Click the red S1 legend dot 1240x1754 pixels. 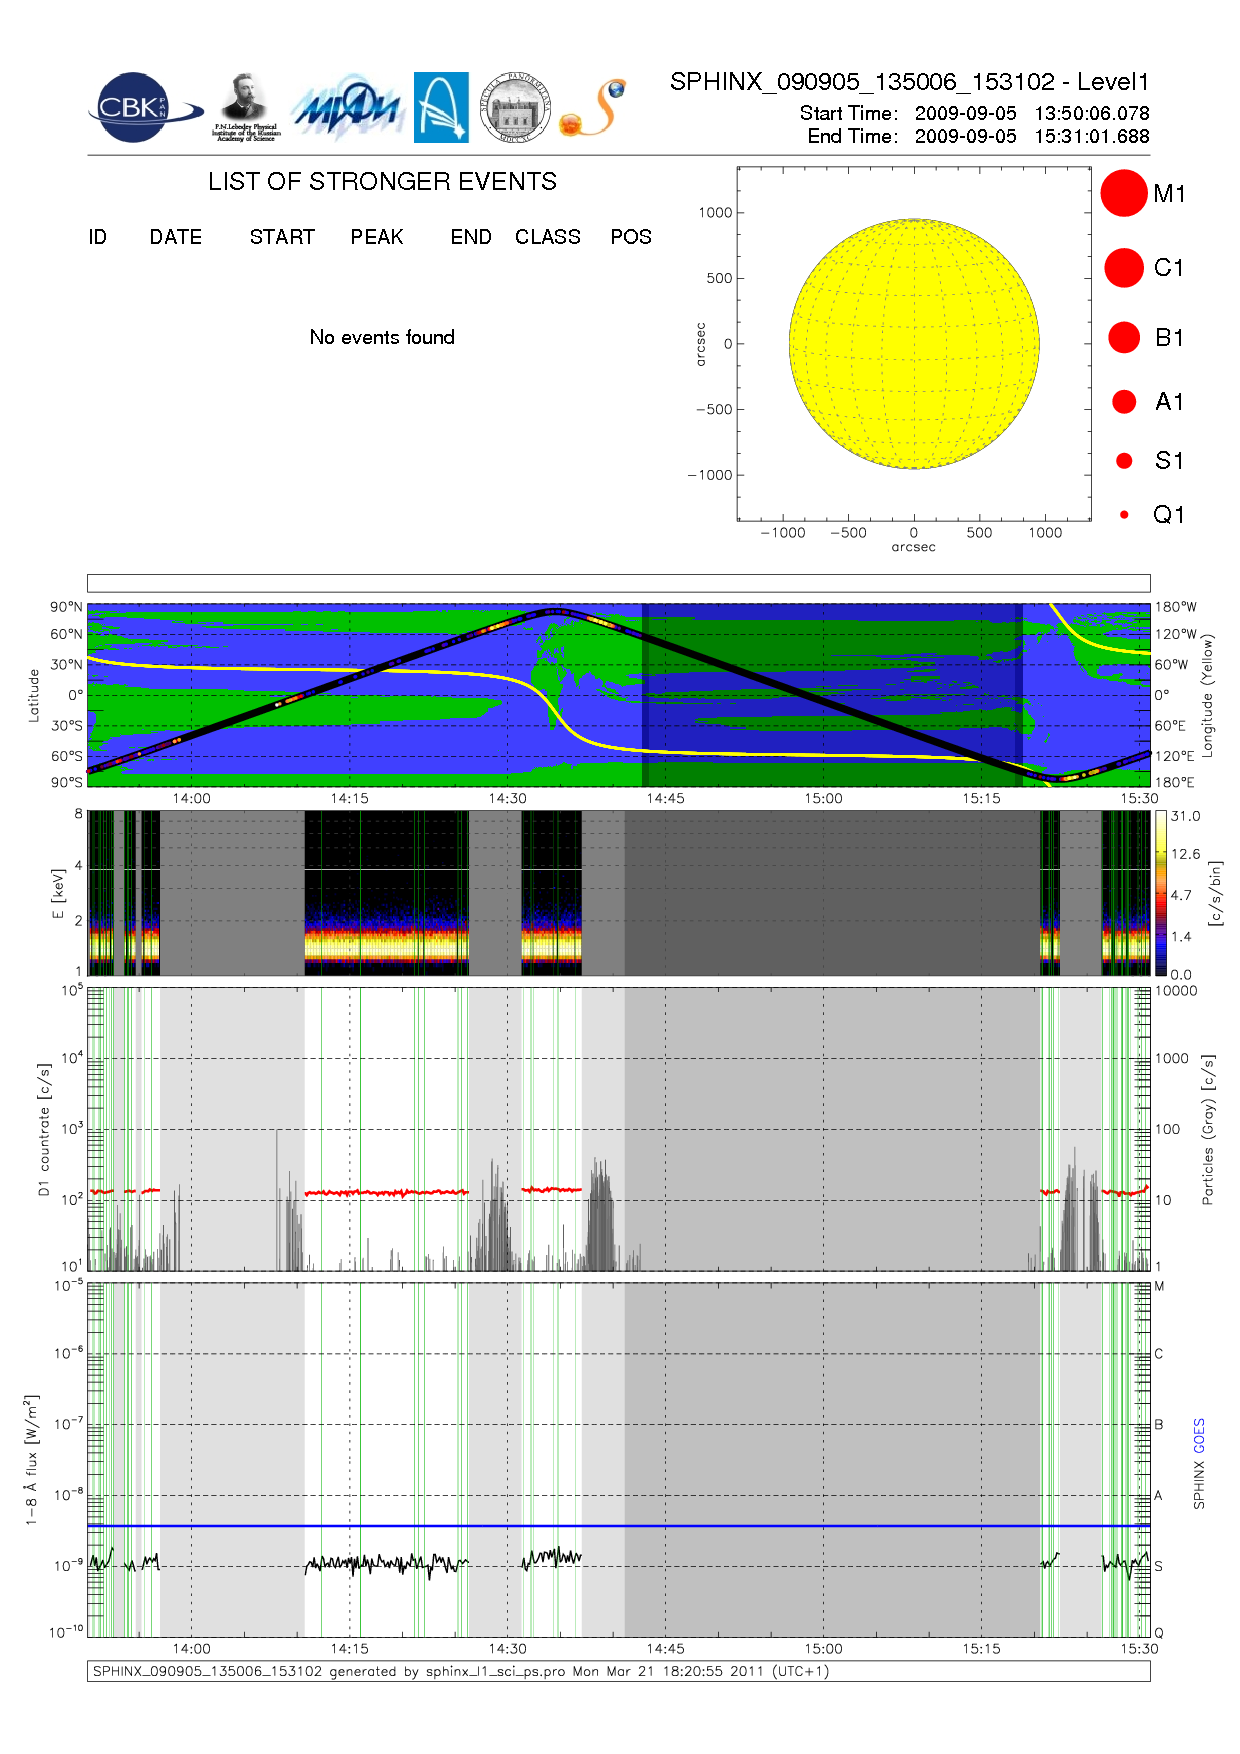(1124, 461)
